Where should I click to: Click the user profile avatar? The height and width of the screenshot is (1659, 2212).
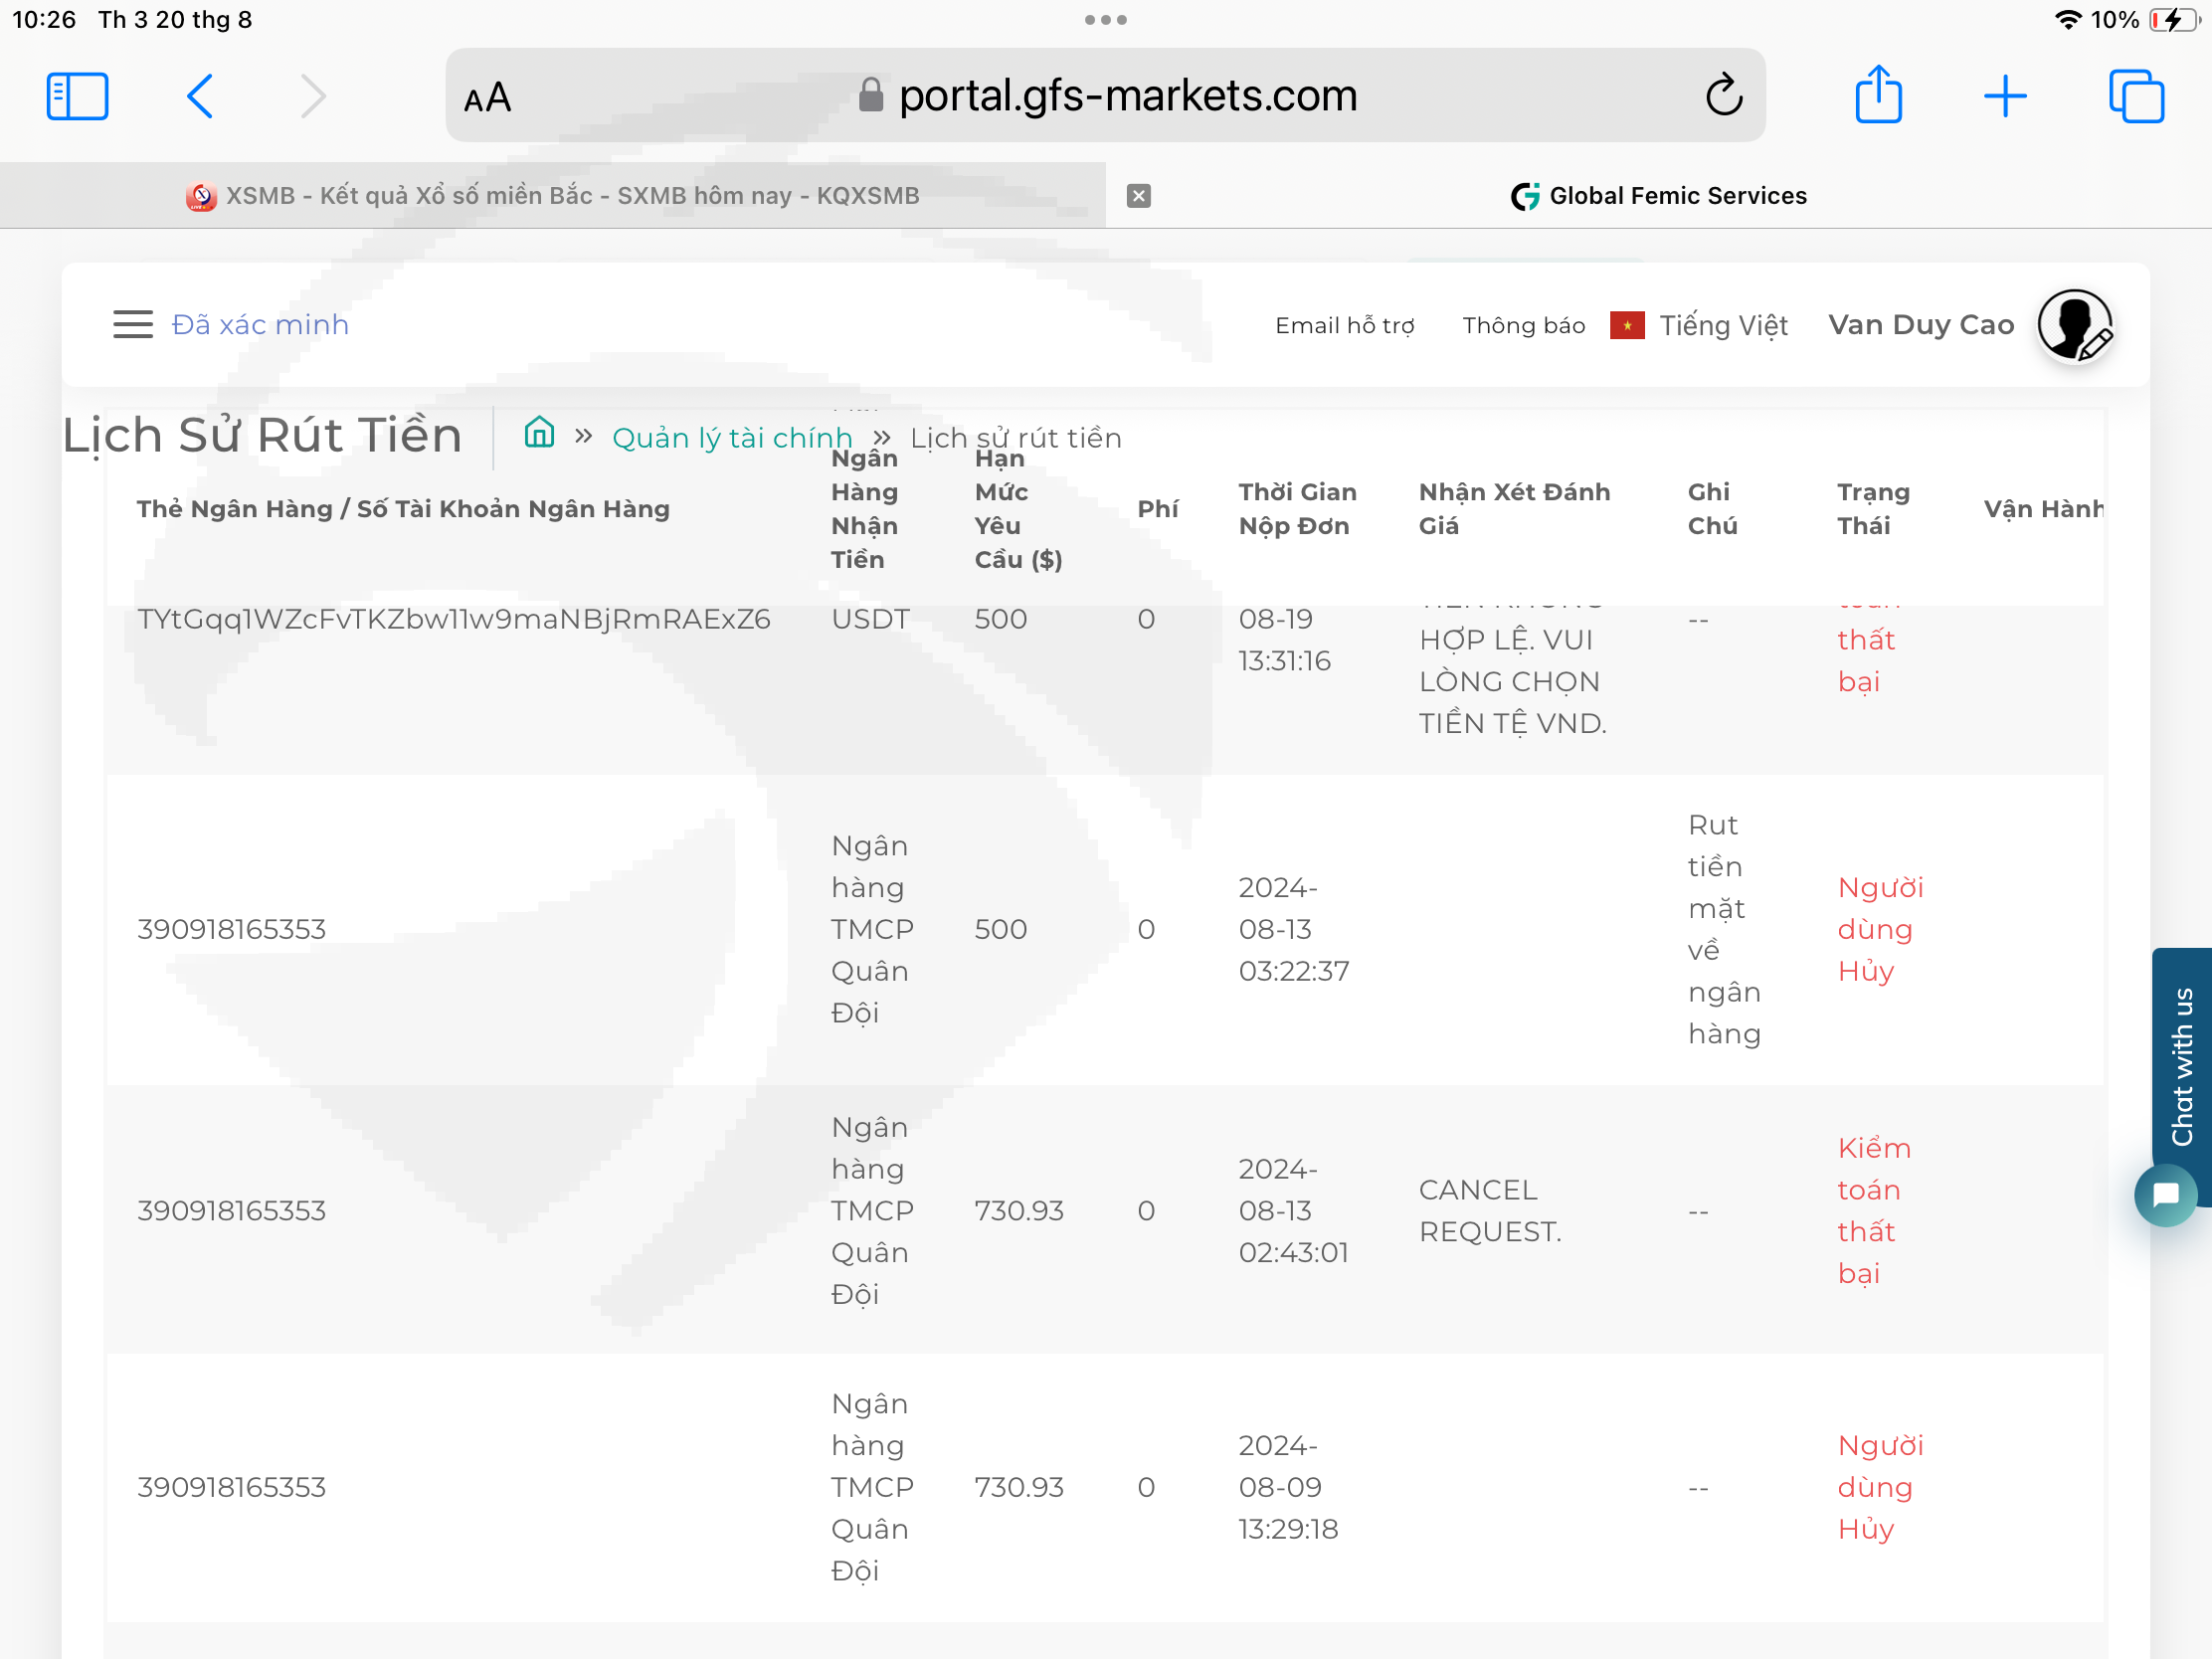click(2074, 325)
